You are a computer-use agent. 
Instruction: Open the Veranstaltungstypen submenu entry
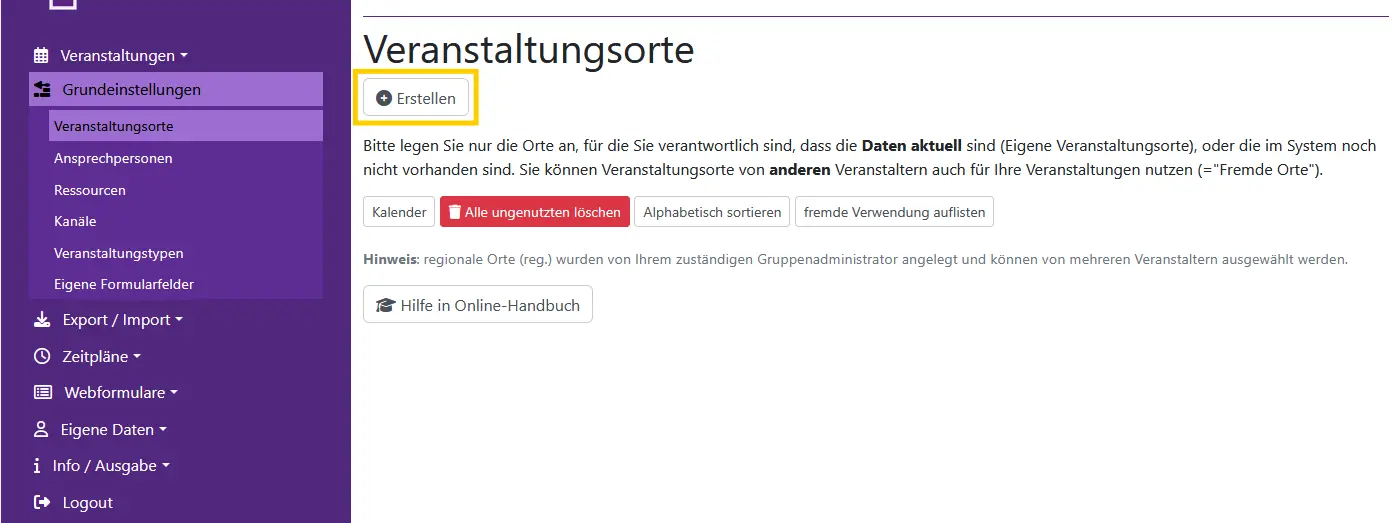tap(119, 253)
